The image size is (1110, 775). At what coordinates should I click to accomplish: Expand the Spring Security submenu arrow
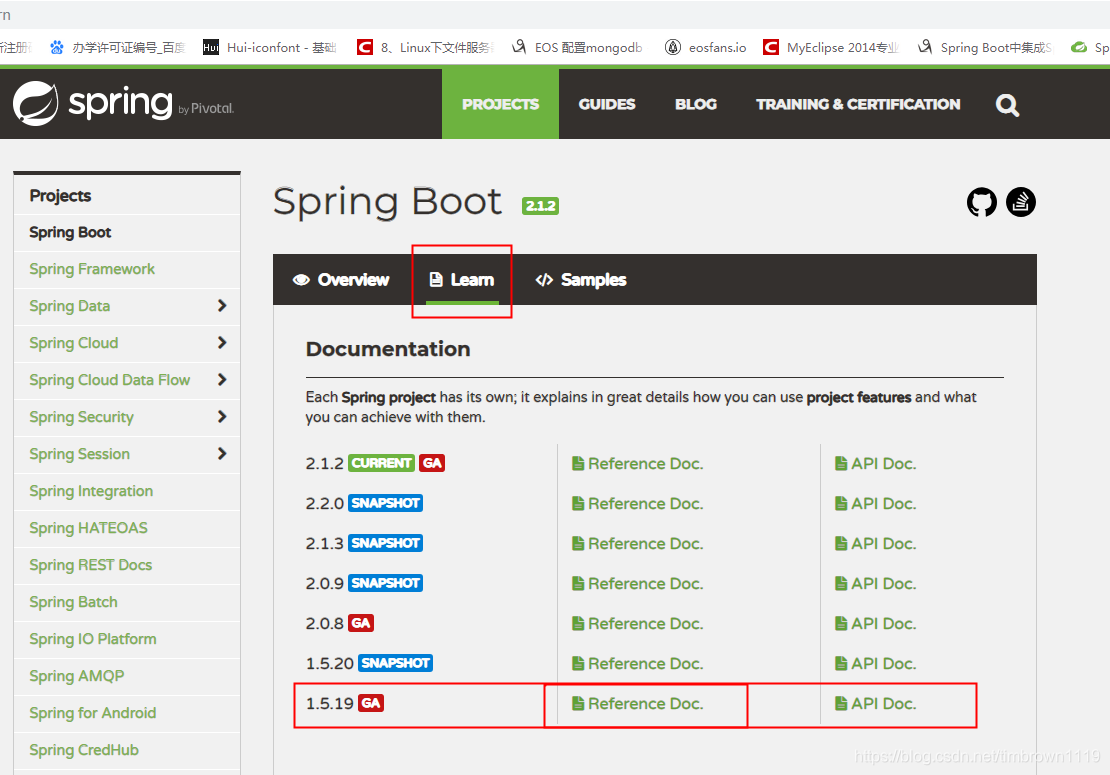click(222, 416)
